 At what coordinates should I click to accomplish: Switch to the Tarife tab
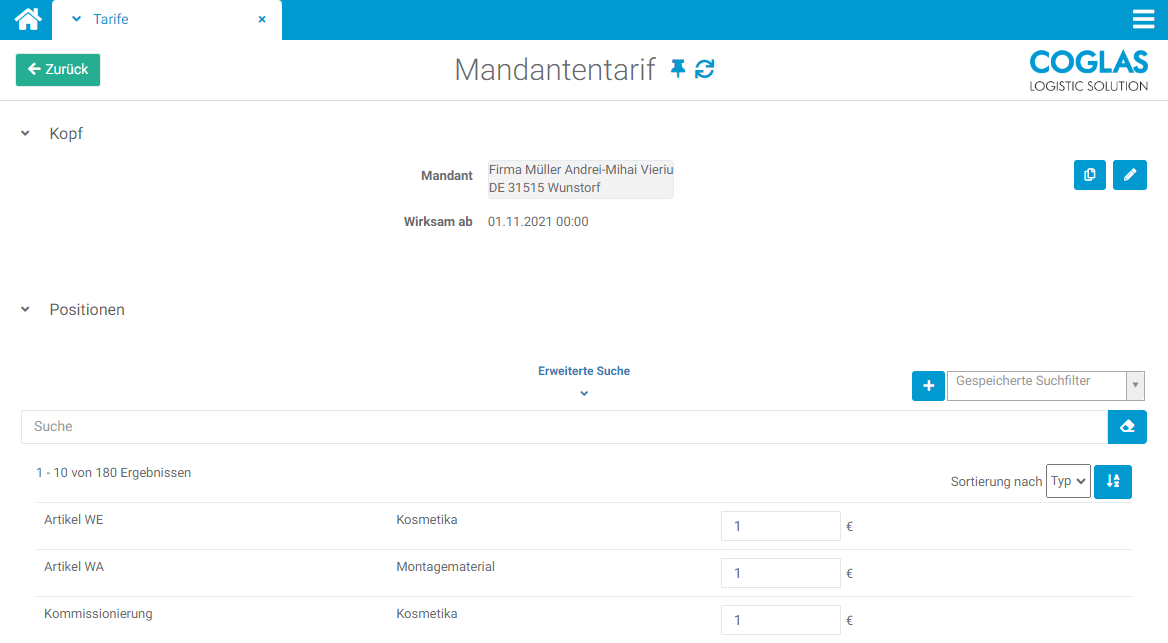(x=111, y=19)
